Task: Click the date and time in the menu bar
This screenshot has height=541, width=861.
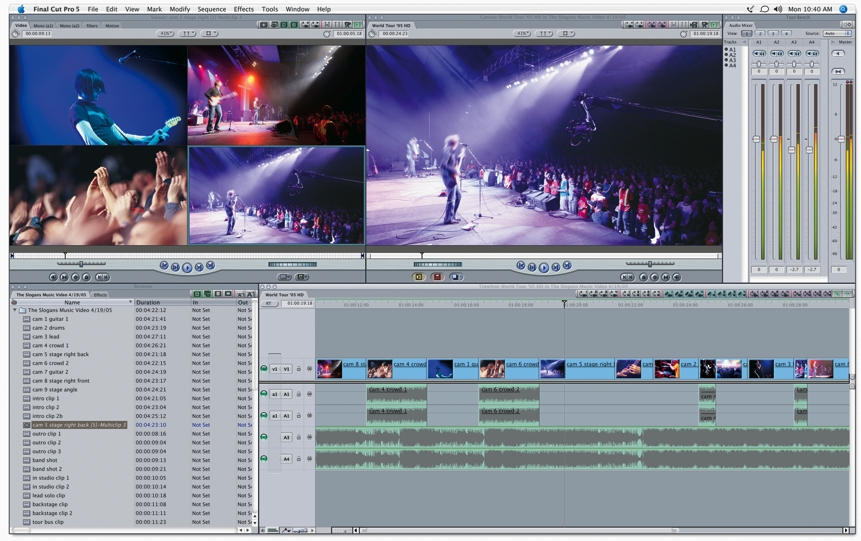Action: click(x=810, y=9)
